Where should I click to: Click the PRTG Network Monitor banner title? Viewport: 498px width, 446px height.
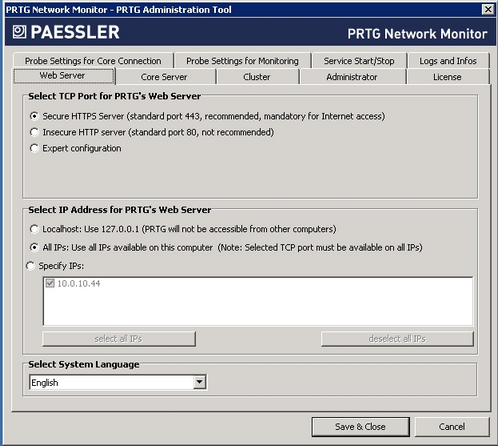click(x=417, y=34)
